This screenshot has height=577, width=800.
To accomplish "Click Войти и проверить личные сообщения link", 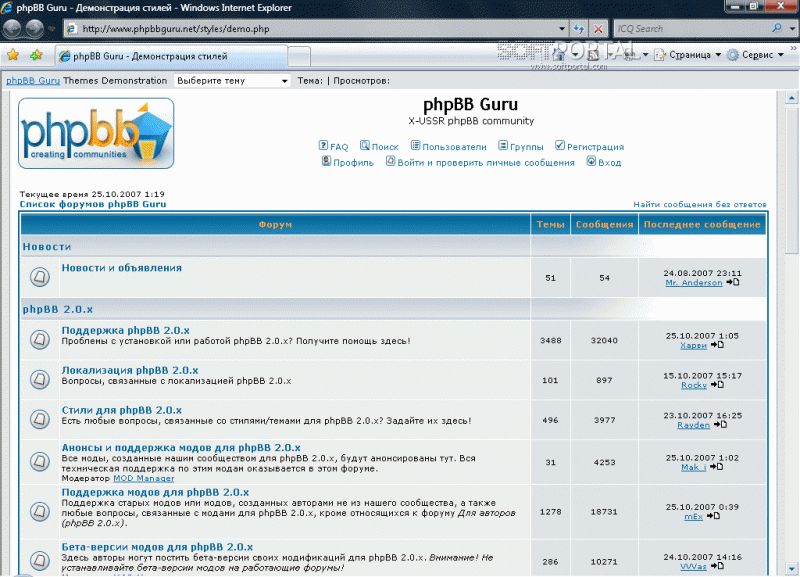I will point(480,162).
